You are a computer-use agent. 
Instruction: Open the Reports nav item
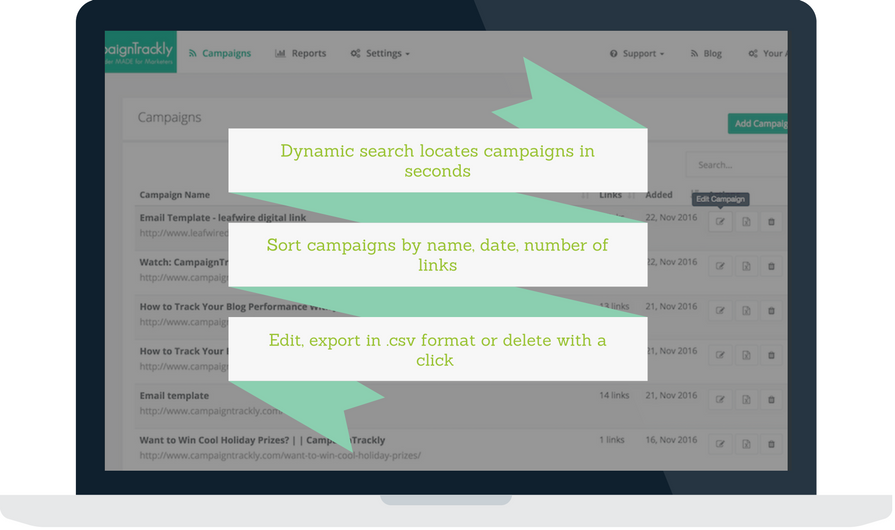click(301, 53)
